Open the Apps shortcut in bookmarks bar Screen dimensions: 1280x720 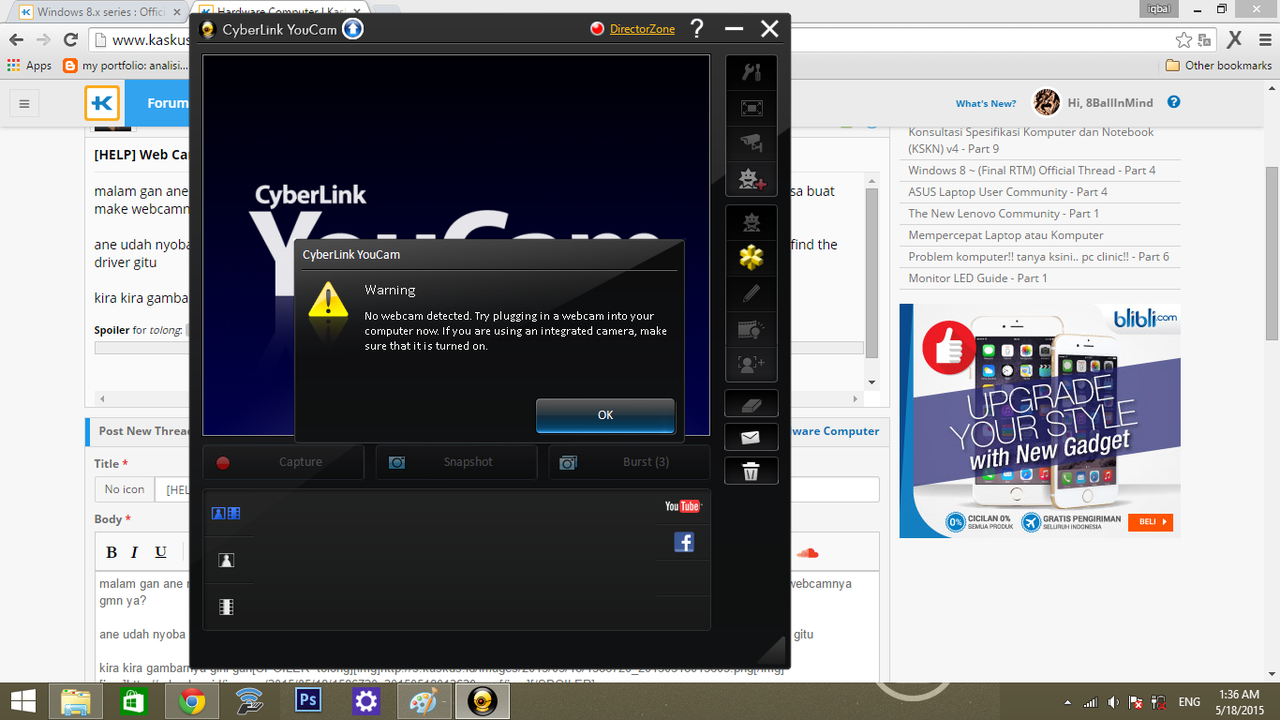coord(29,66)
